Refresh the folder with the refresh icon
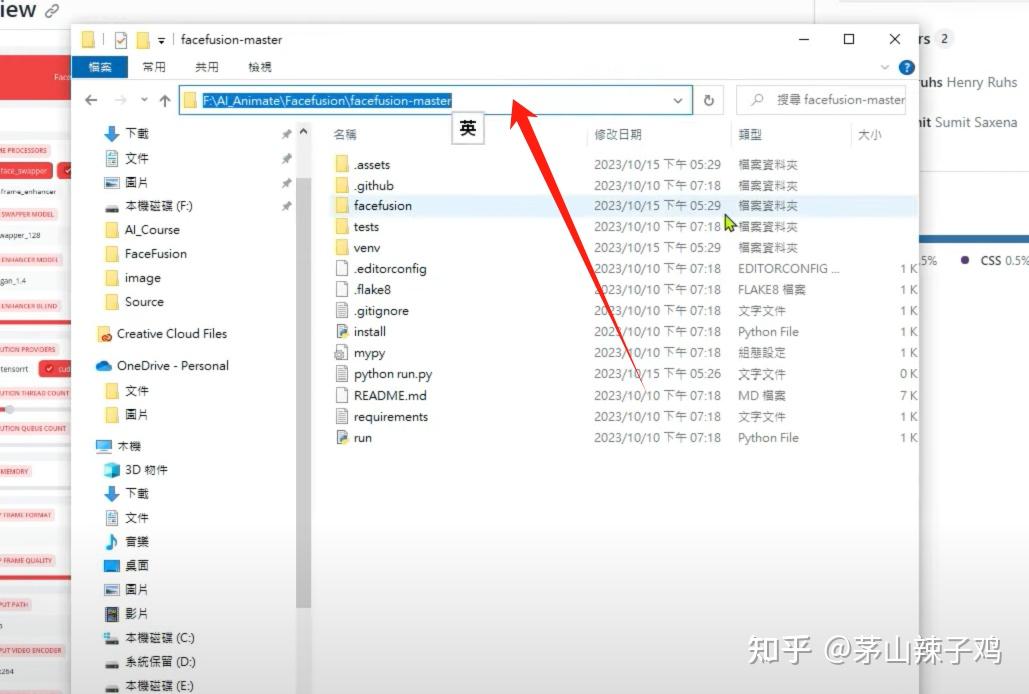The image size is (1029, 694). click(x=709, y=99)
